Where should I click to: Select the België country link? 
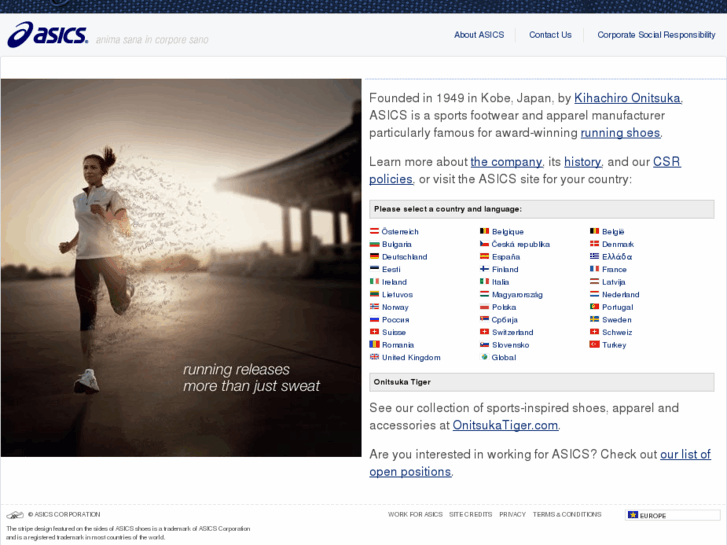click(x=613, y=231)
